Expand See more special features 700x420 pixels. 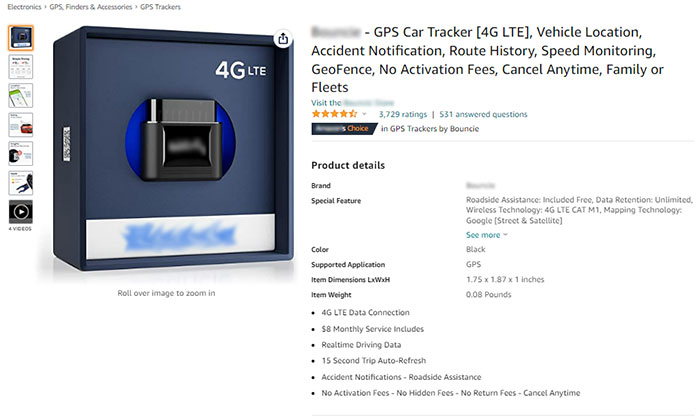point(487,235)
